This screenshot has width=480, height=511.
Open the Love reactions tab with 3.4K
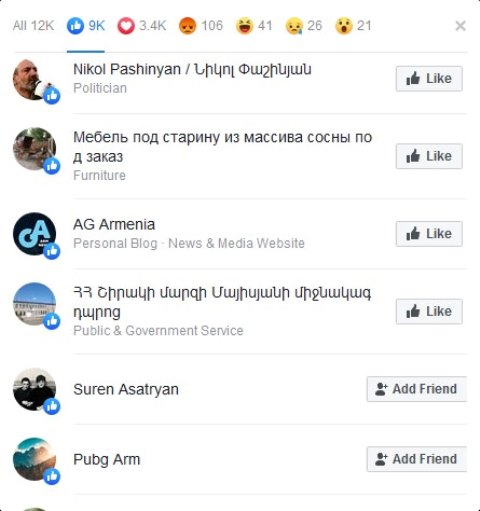142,26
